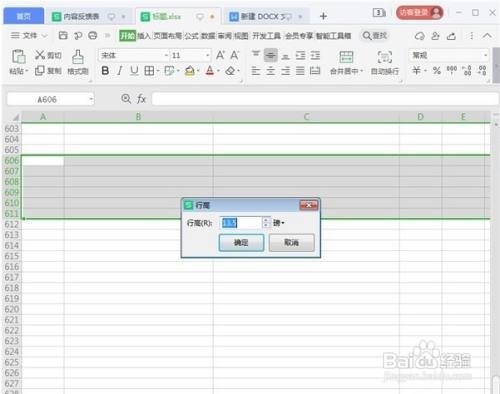
Task: Apply percent style format
Action: click(x=436, y=70)
